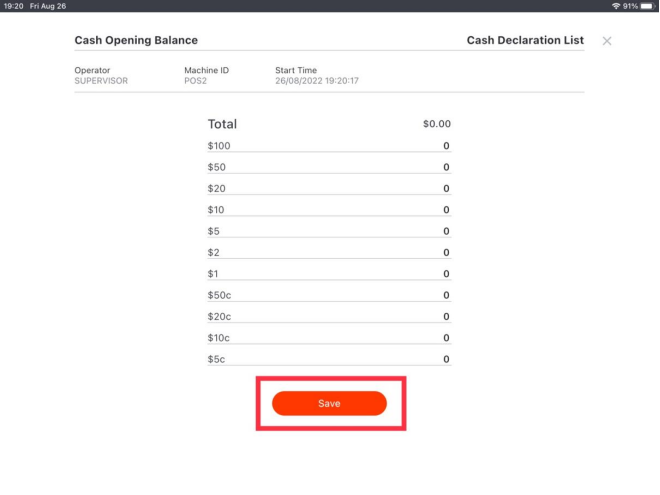660x495 pixels.
Task: Select the Machine ID label
Action: pyautogui.click(x=206, y=70)
